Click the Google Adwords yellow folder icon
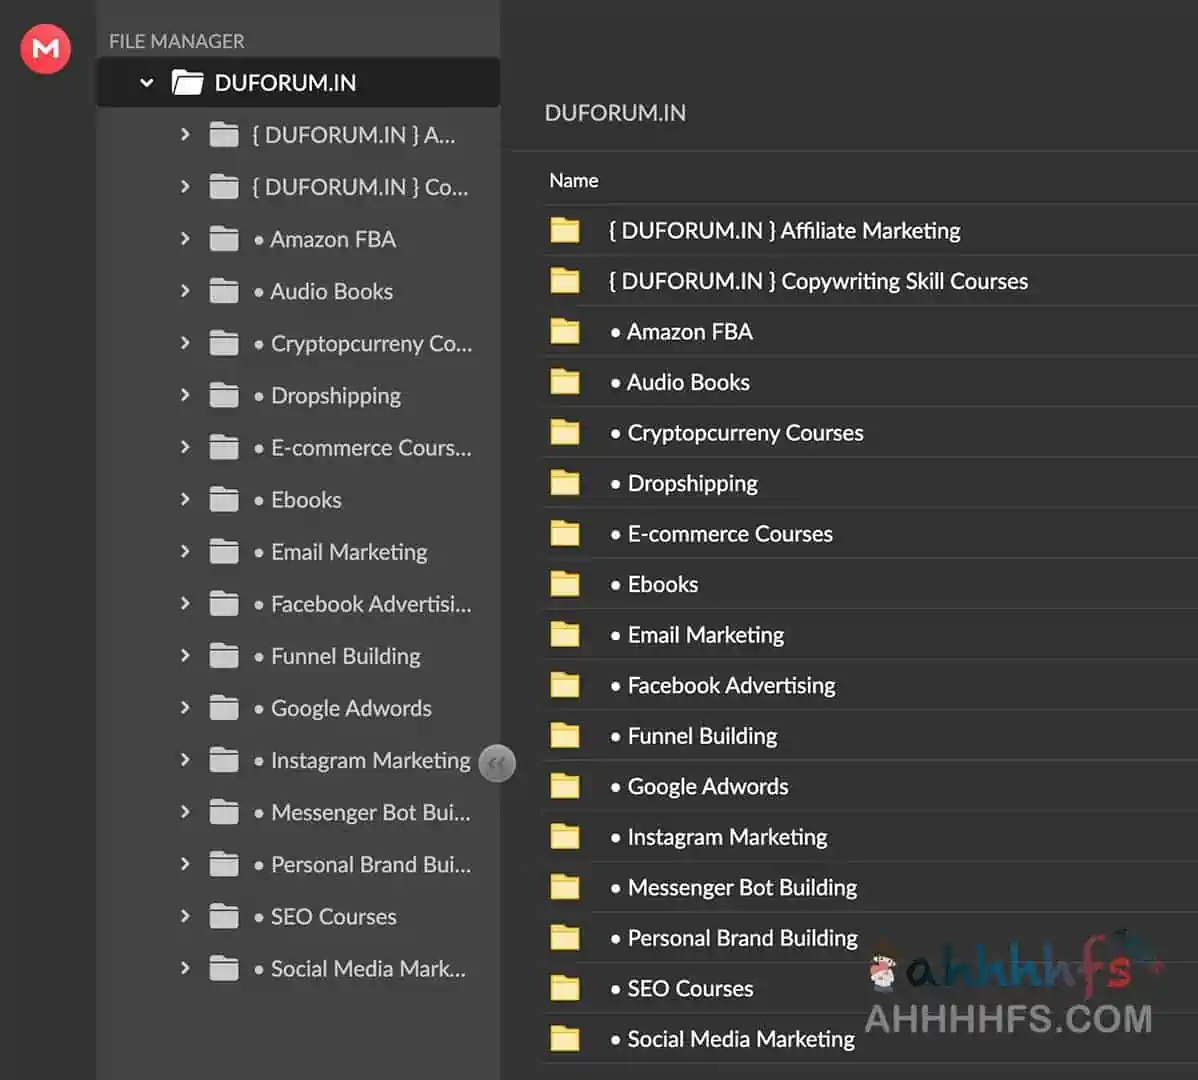Screen dimensions: 1198x1080 tap(565, 787)
